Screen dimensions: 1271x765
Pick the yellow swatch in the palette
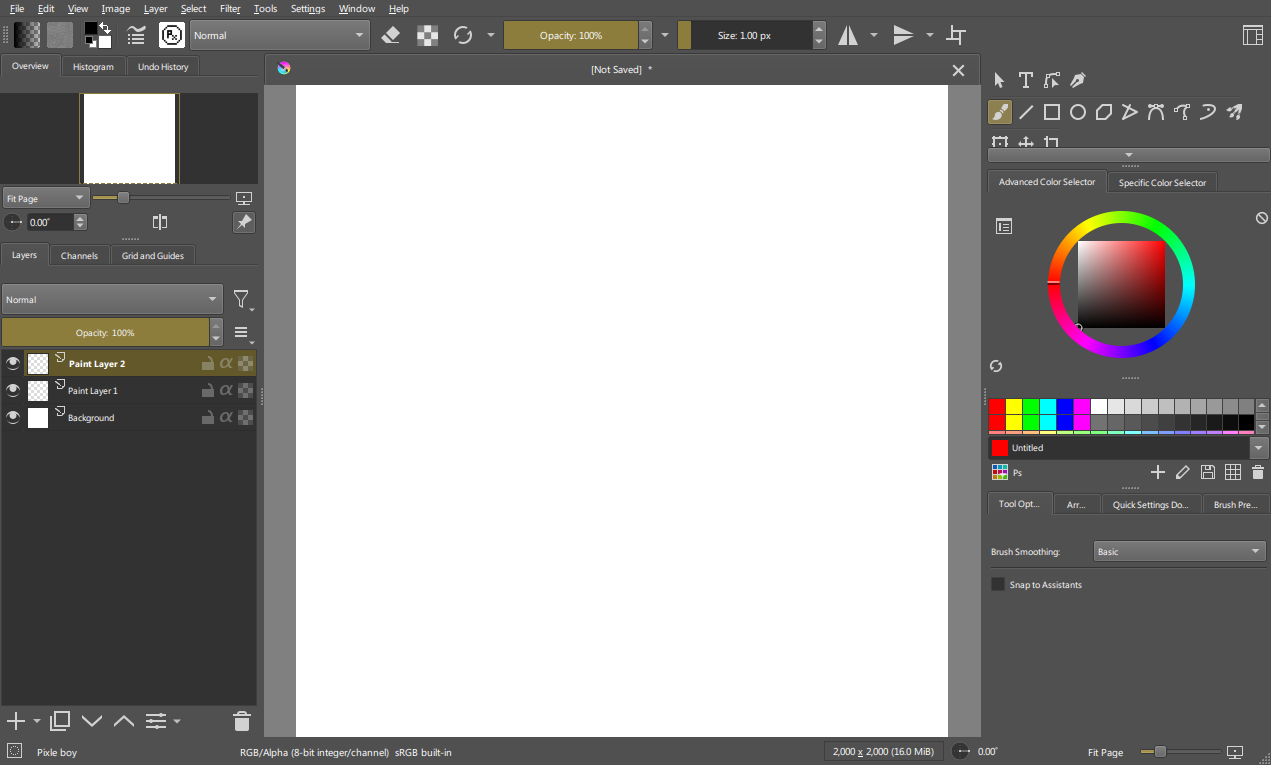[1014, 406]
